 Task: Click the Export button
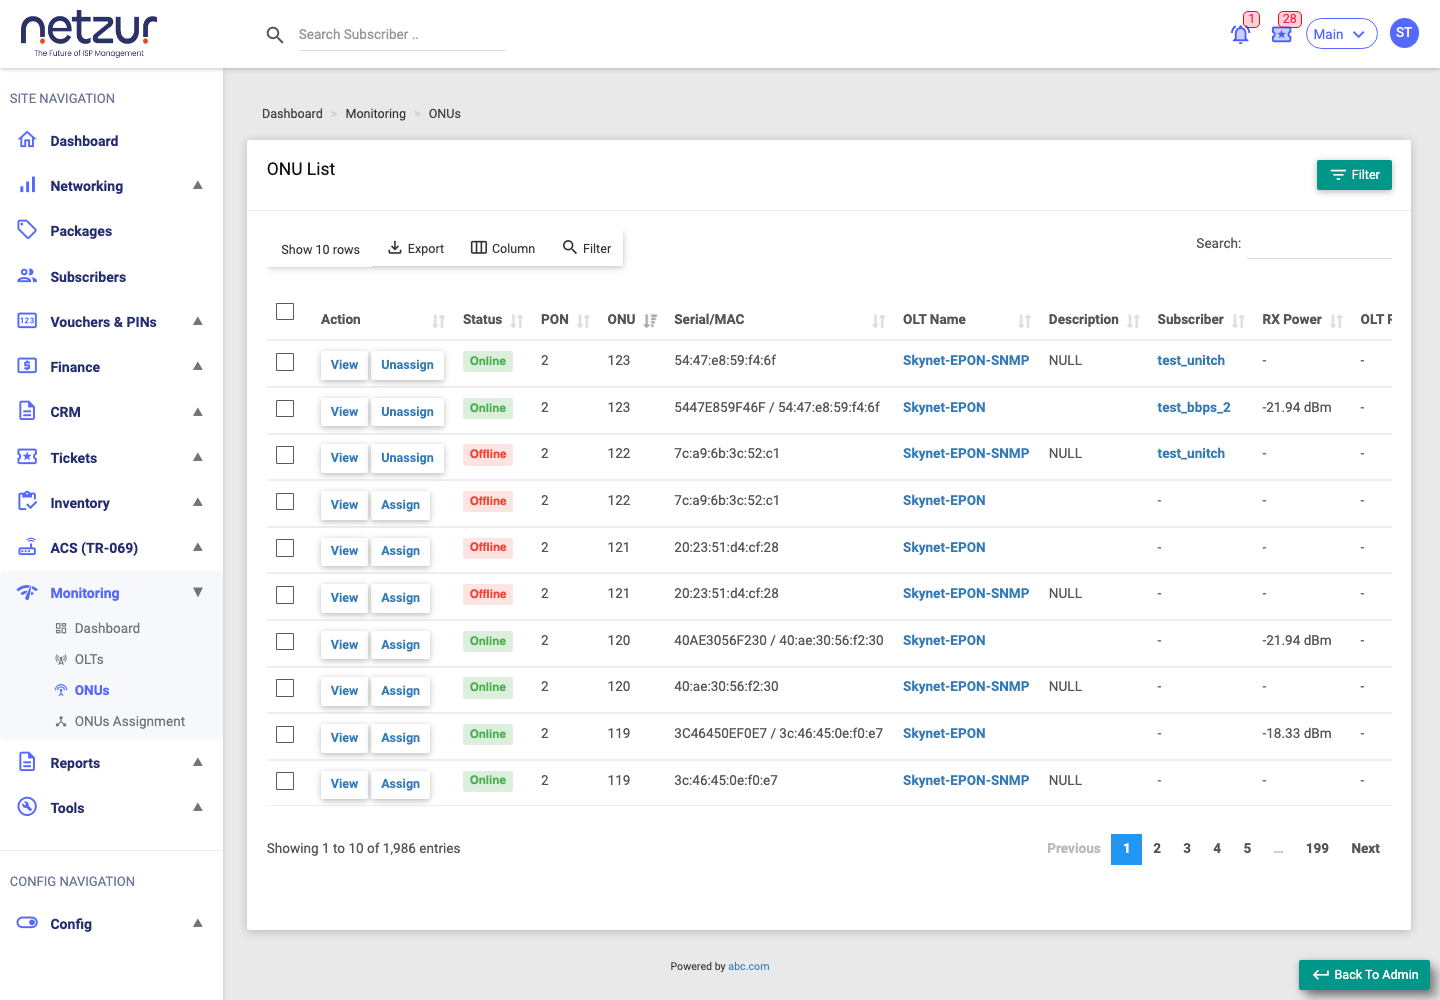(x=416, y=248)
